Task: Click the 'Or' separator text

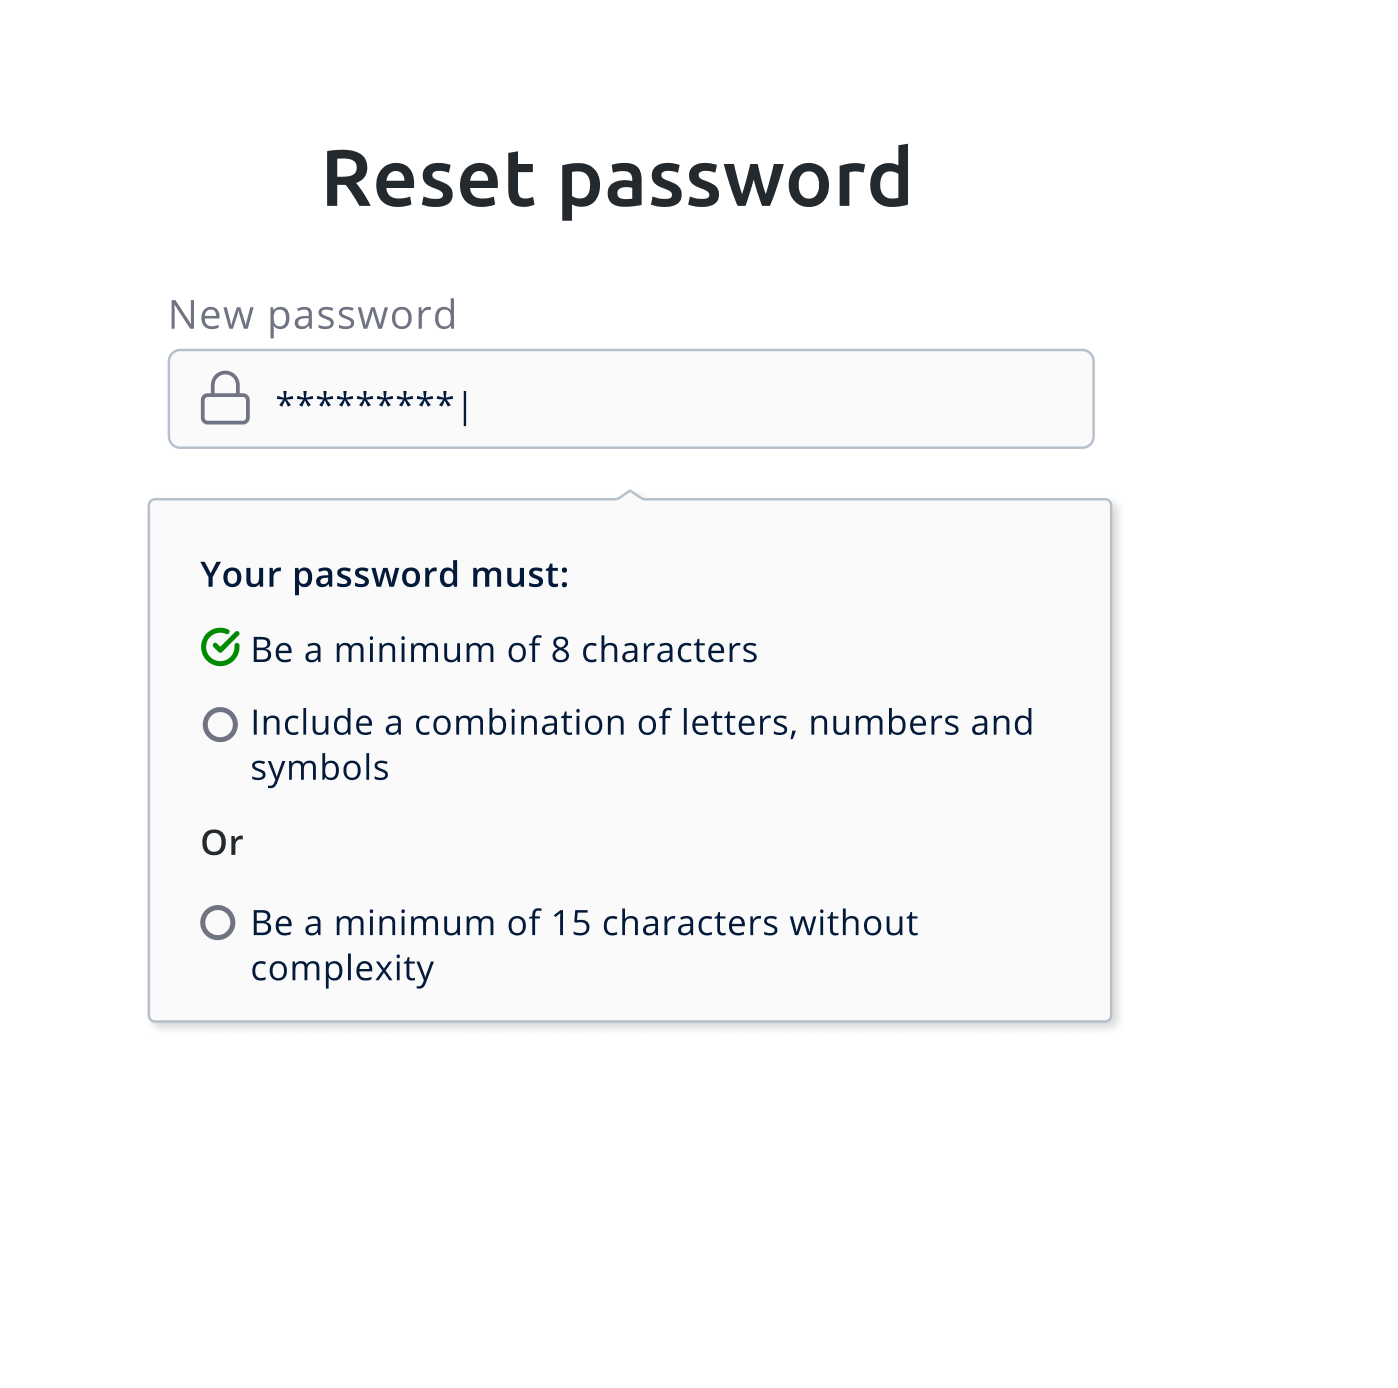Action: (222, 843)
